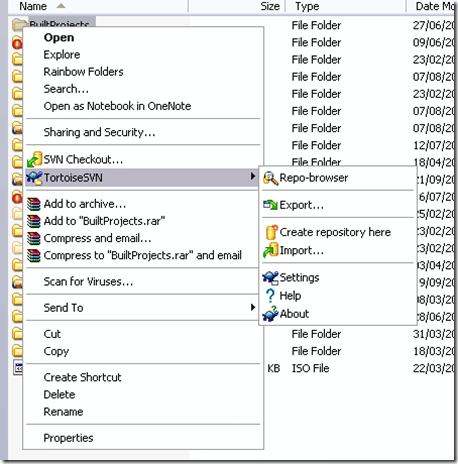Click the Add to archive WinRAR icon
Image resolution: width=458 pixels, height=464 pixels.
[34, 204]
